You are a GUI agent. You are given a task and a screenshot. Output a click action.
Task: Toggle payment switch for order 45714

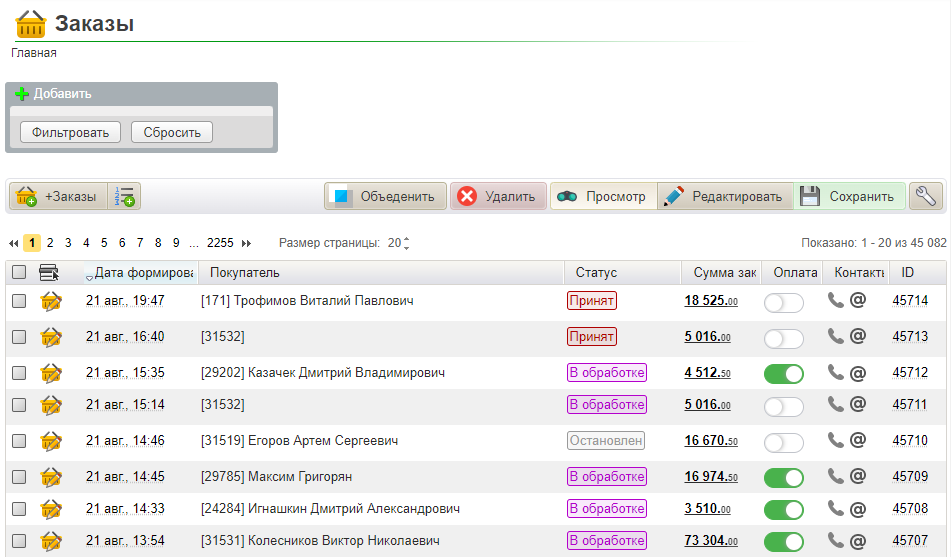pos(784,303)
